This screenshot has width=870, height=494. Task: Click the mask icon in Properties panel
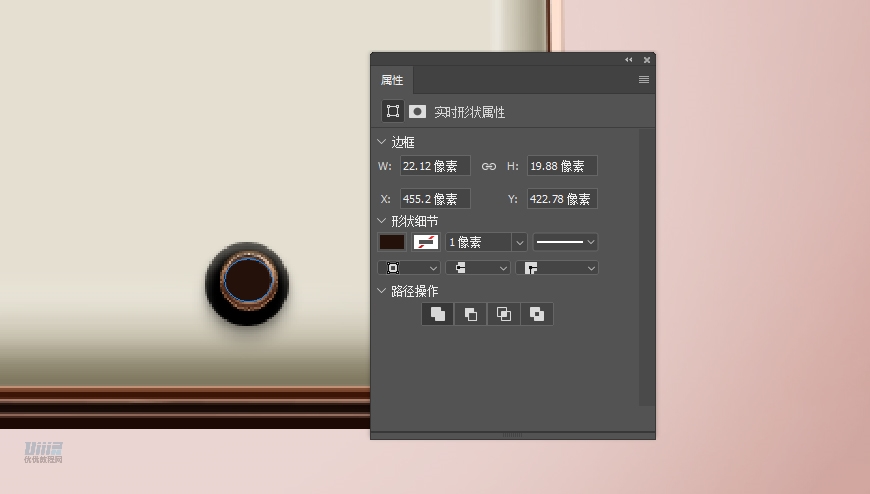[417, 111]
